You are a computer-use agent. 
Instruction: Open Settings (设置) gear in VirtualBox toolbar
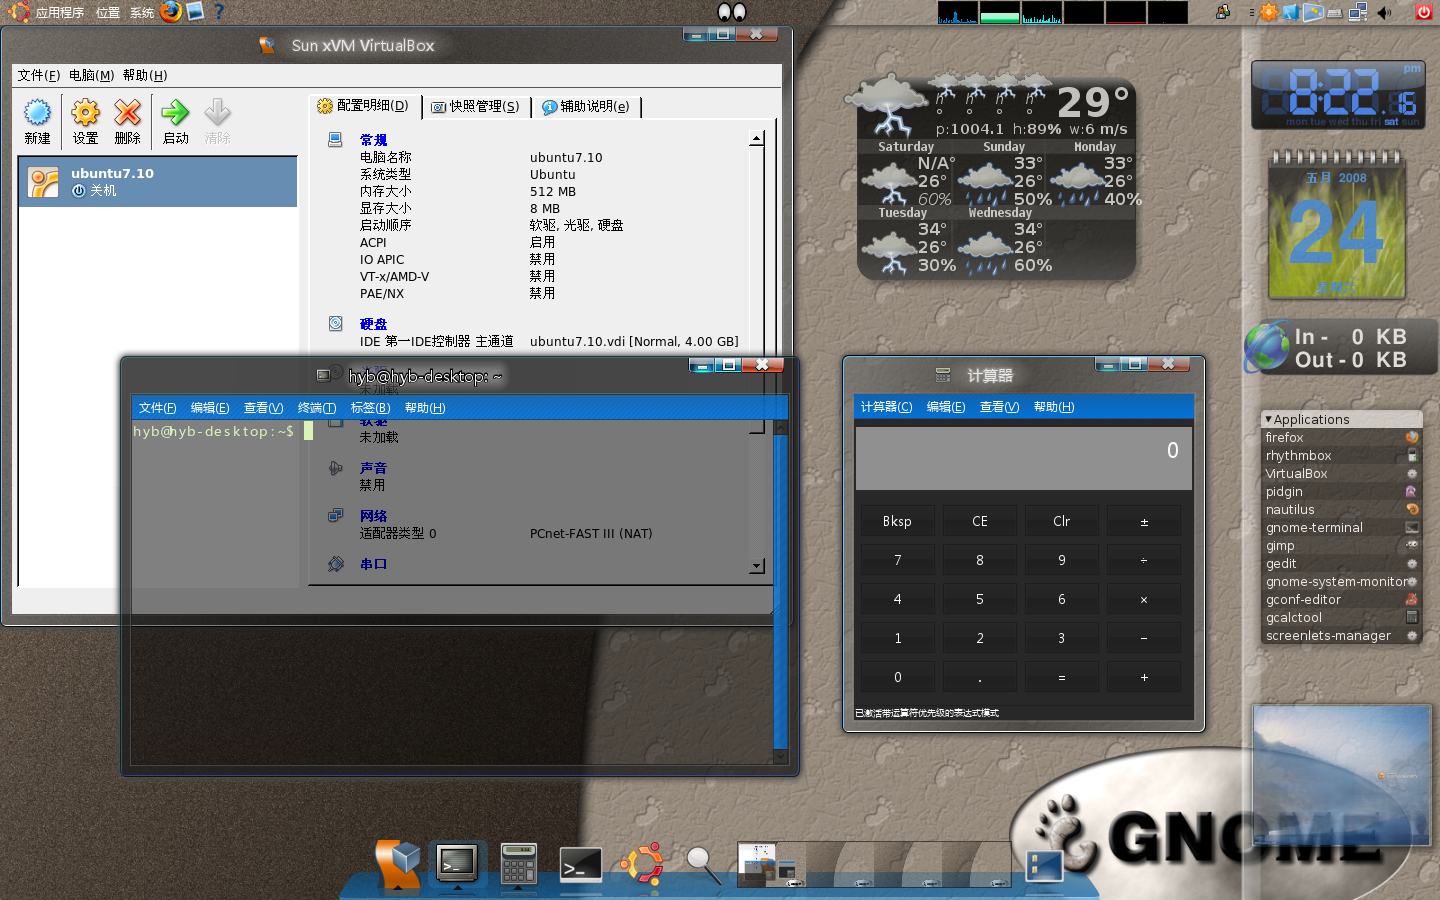click(x=86, y=122)
